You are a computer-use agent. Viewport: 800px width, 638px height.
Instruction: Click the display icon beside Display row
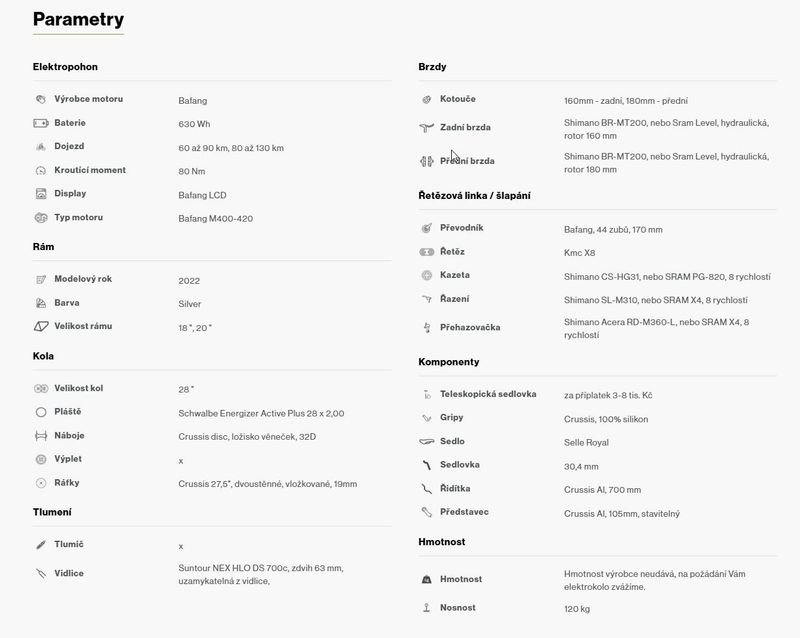tap(41, 194)
